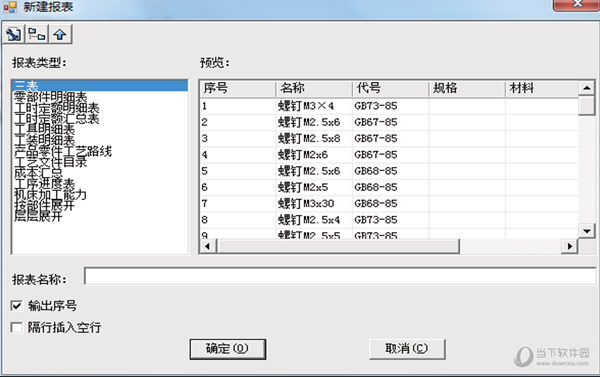The height and width of the screenshot is (377, 600).
Task: Select 机床加工能力 report type
Action: coord(51,194)
